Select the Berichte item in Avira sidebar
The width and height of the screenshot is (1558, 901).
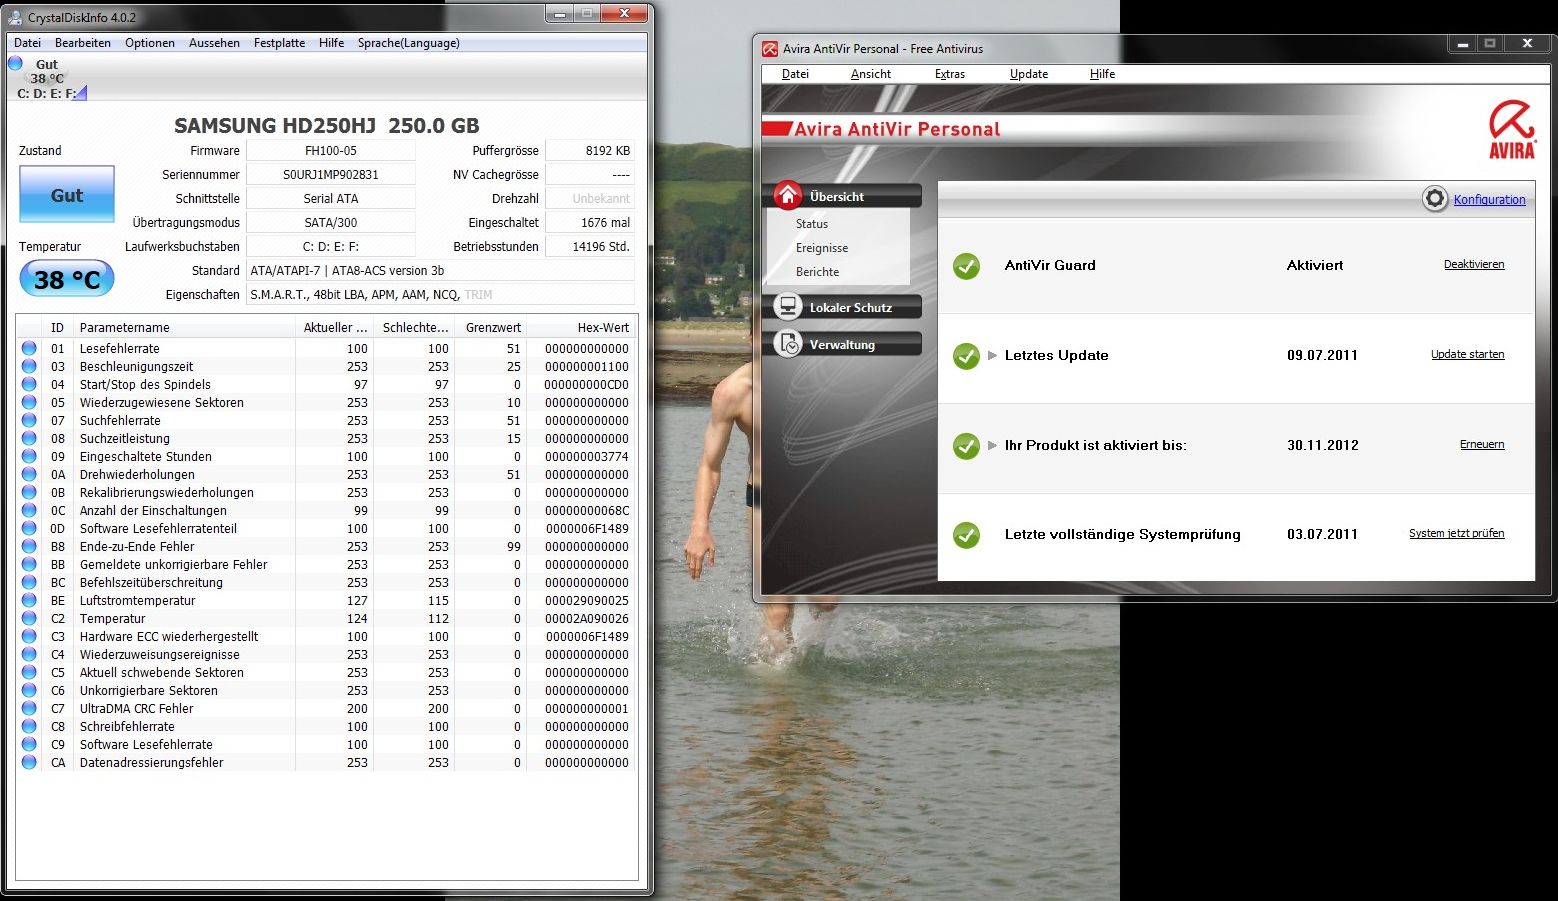pyautogui.click(x=817, y=272)
